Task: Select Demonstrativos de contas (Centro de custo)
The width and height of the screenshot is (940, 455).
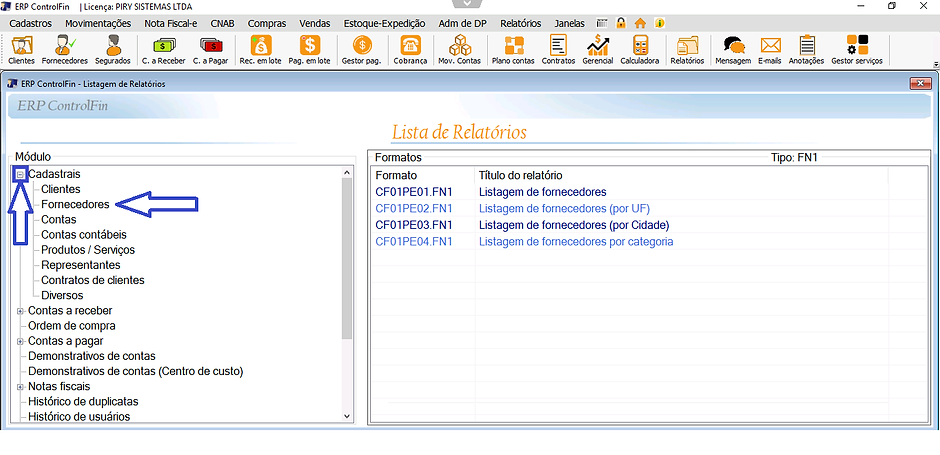Action: tap(135, 372)
